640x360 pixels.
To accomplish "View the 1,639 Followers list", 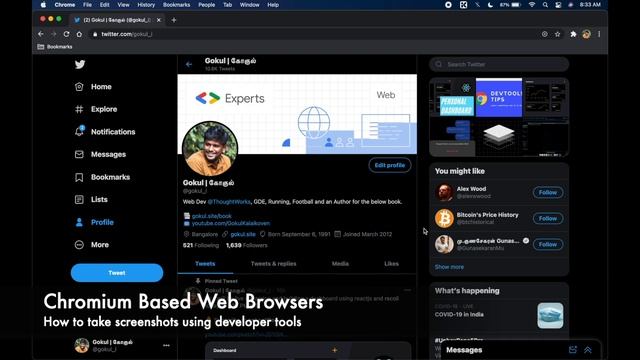I will (247, 245).
